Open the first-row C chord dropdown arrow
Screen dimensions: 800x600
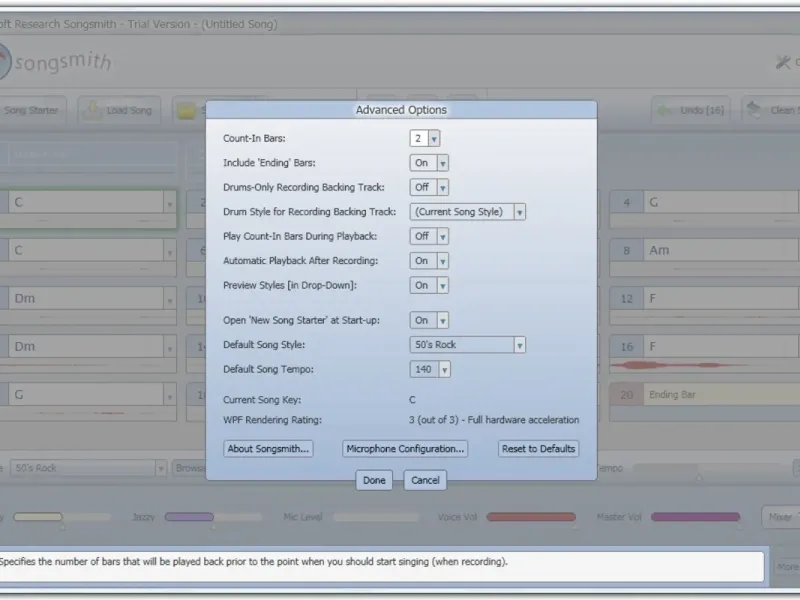(170, 203)
